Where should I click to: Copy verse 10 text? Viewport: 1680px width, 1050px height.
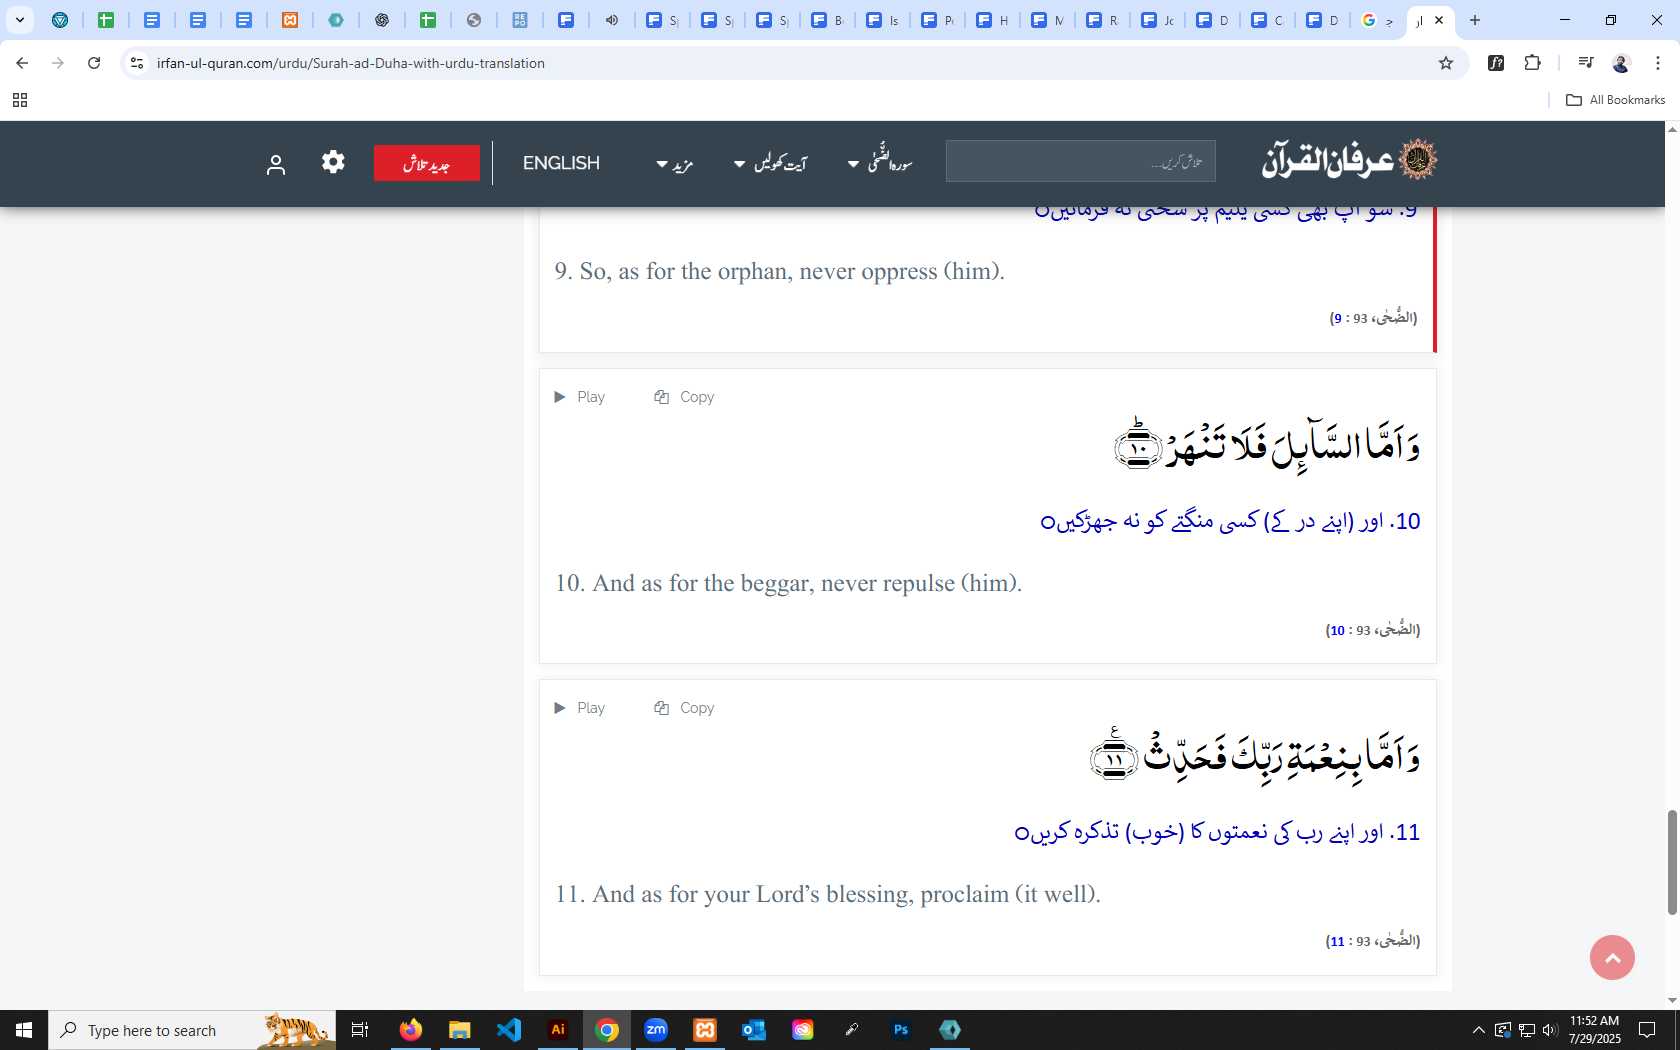point(684,397)
